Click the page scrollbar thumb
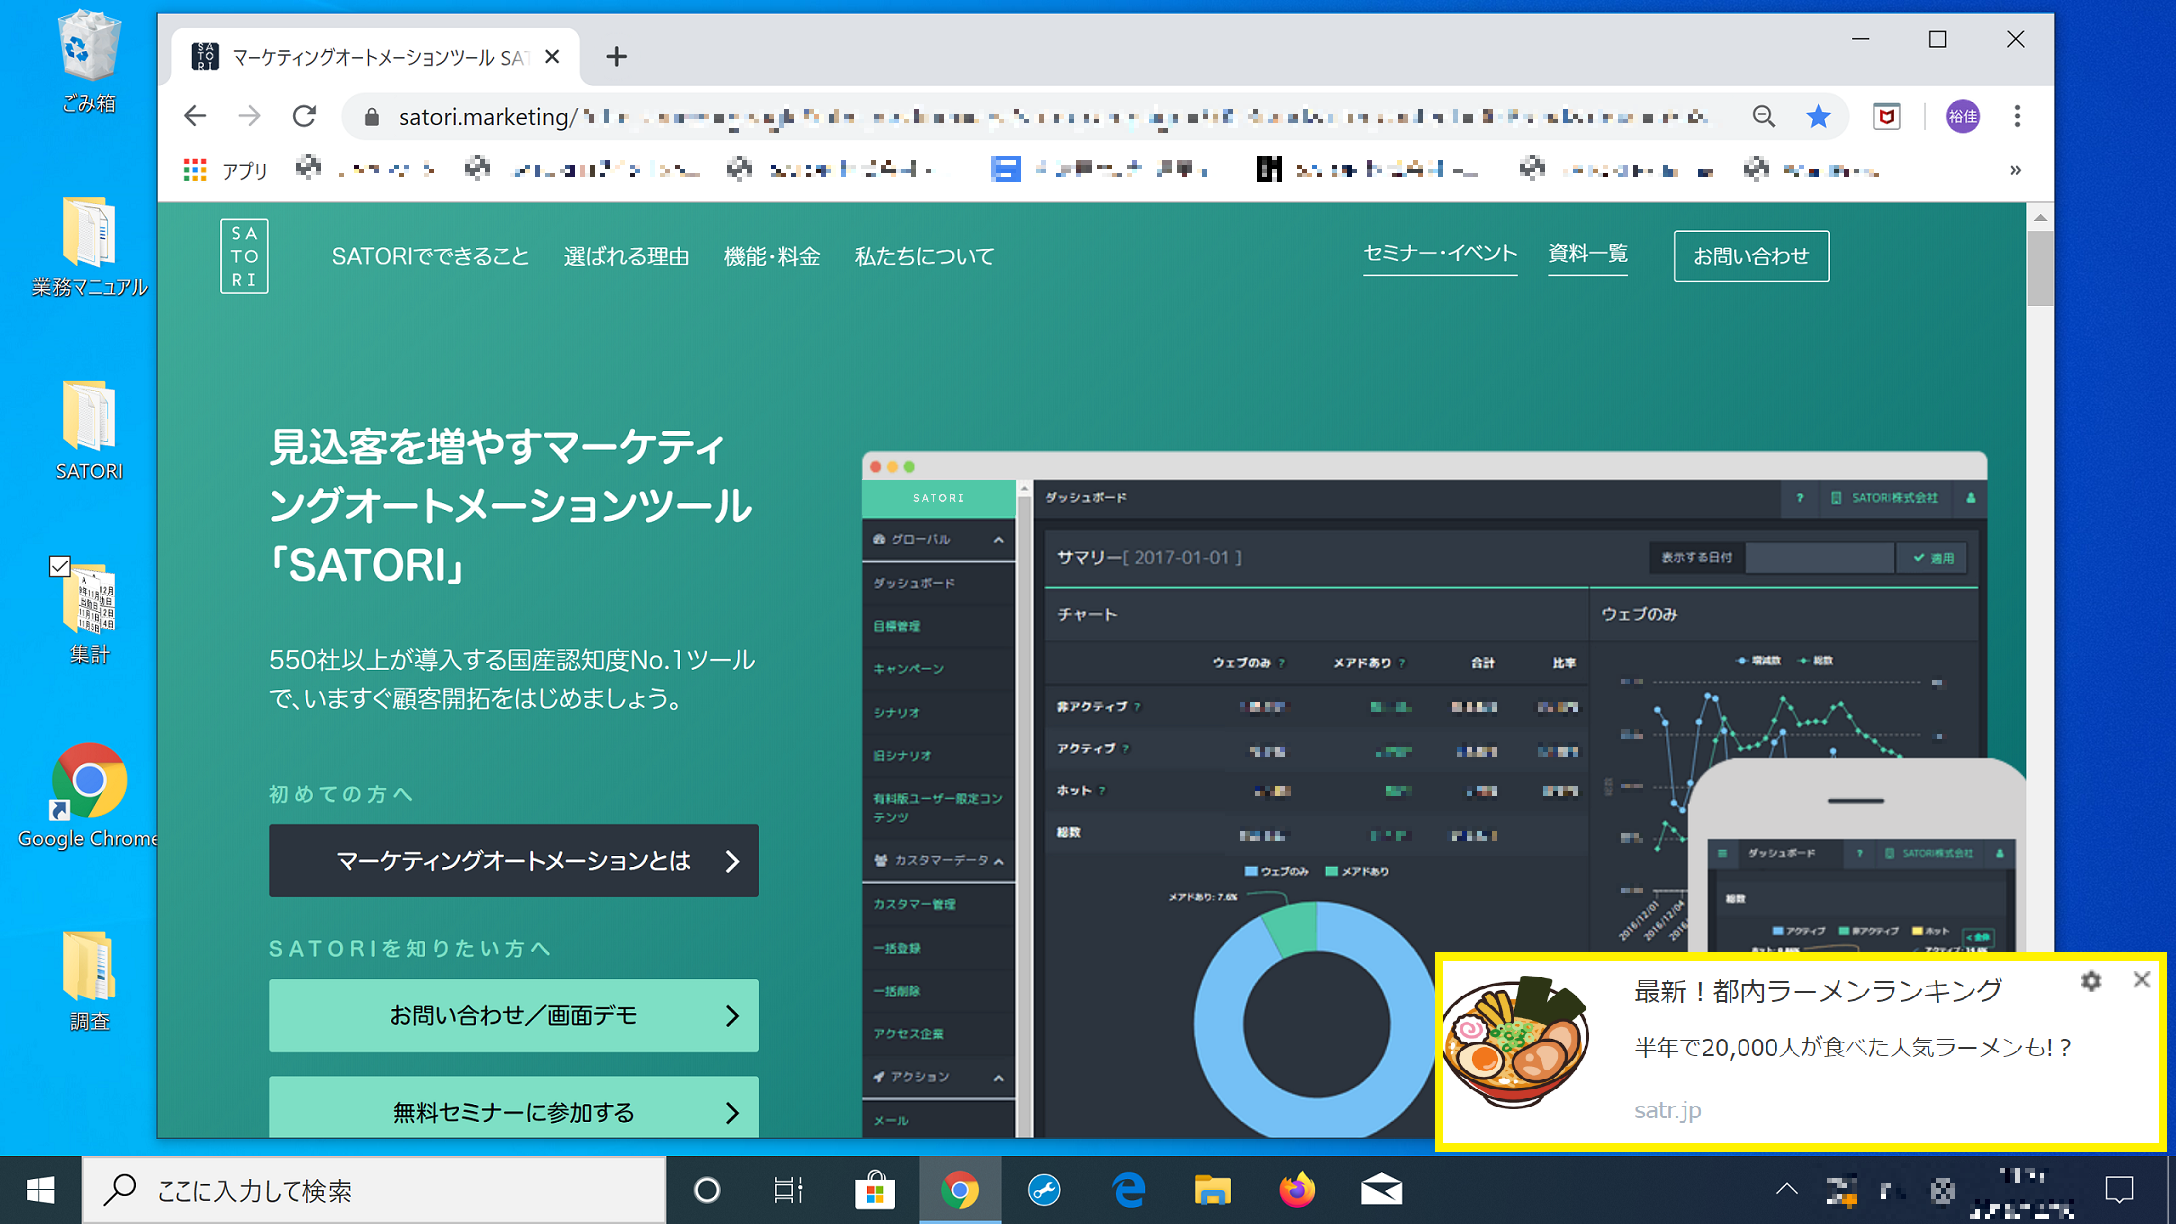The height and width of the screenshot is (1224, 2176). (x=2040, y=268)
